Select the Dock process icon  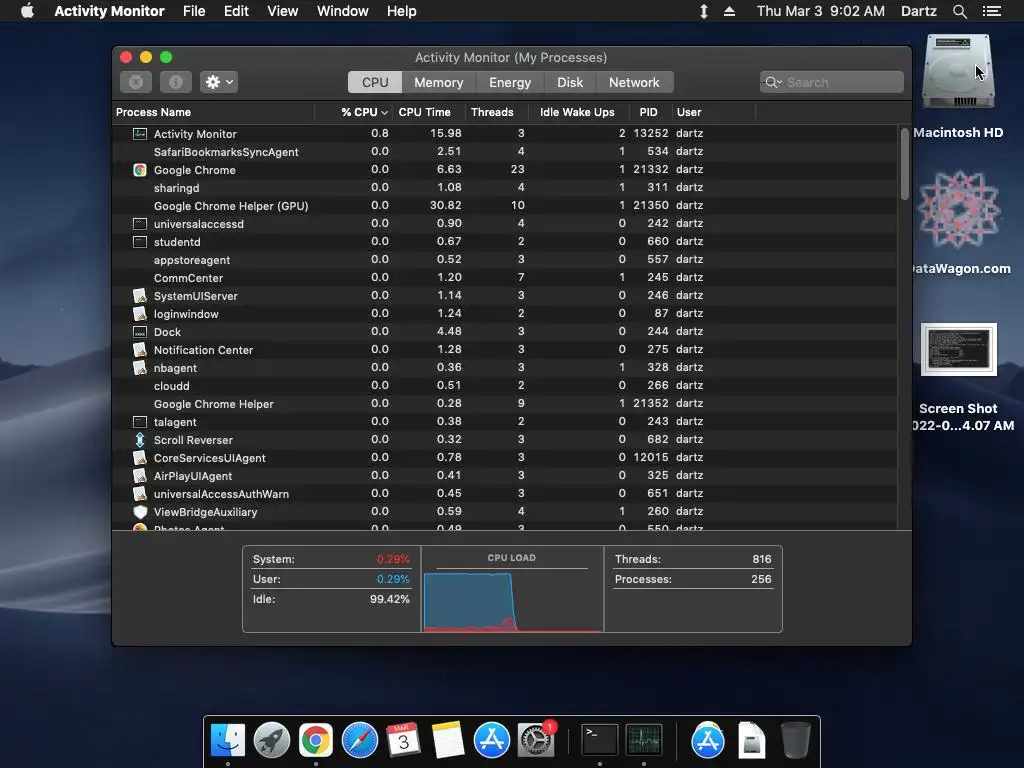(140, 332)
